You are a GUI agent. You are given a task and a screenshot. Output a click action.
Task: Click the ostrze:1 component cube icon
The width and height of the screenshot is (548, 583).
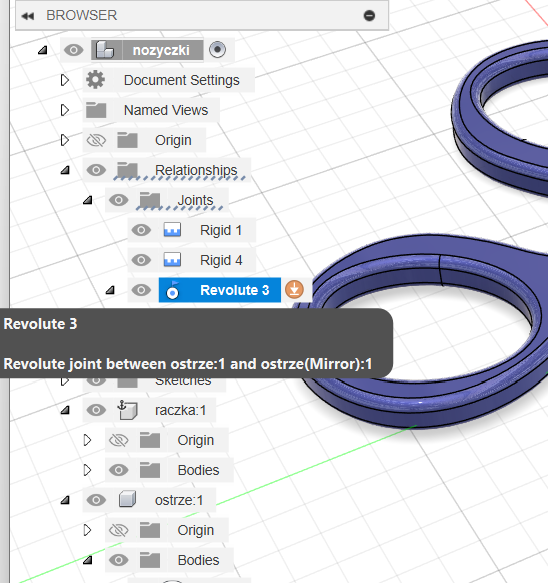pyautogui.click(x=128, y=500)
